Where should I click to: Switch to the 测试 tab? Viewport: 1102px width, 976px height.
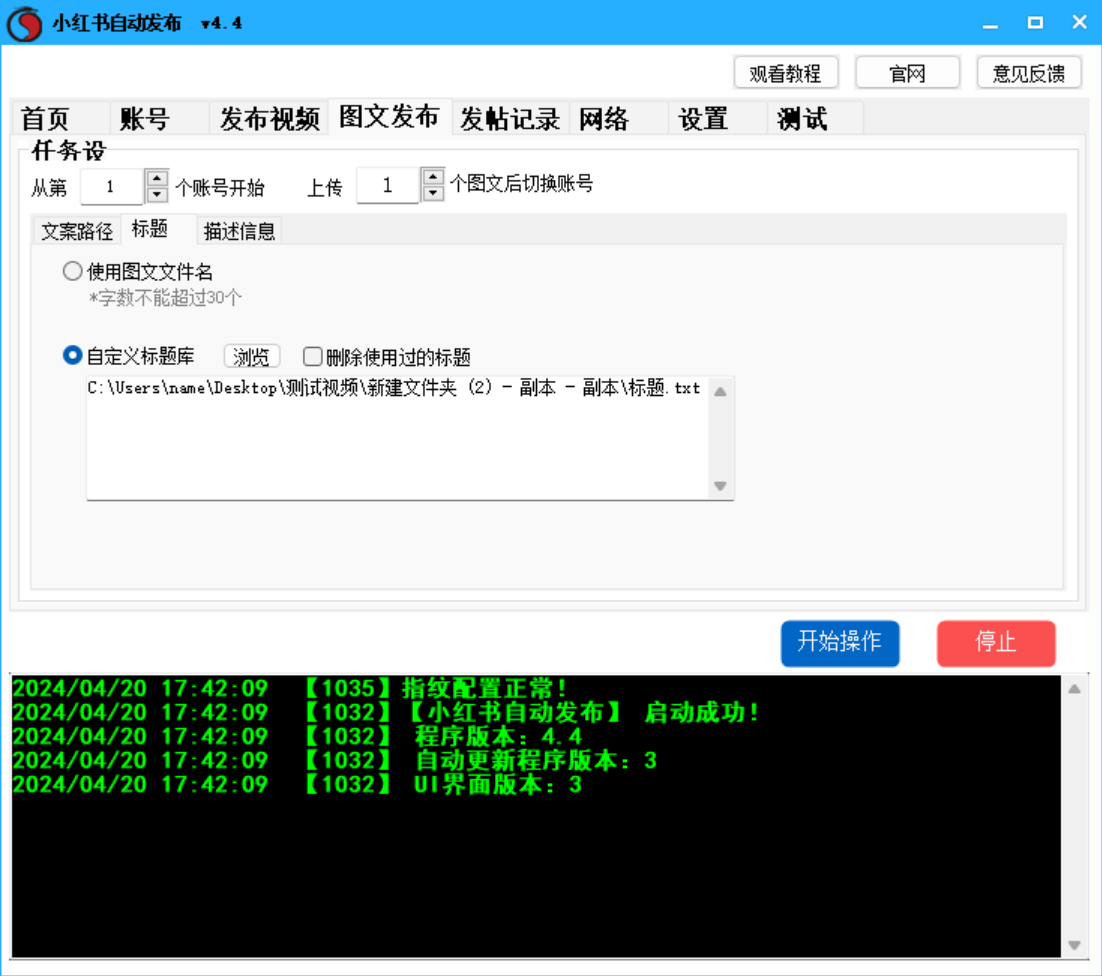click(x=816, y=118)
